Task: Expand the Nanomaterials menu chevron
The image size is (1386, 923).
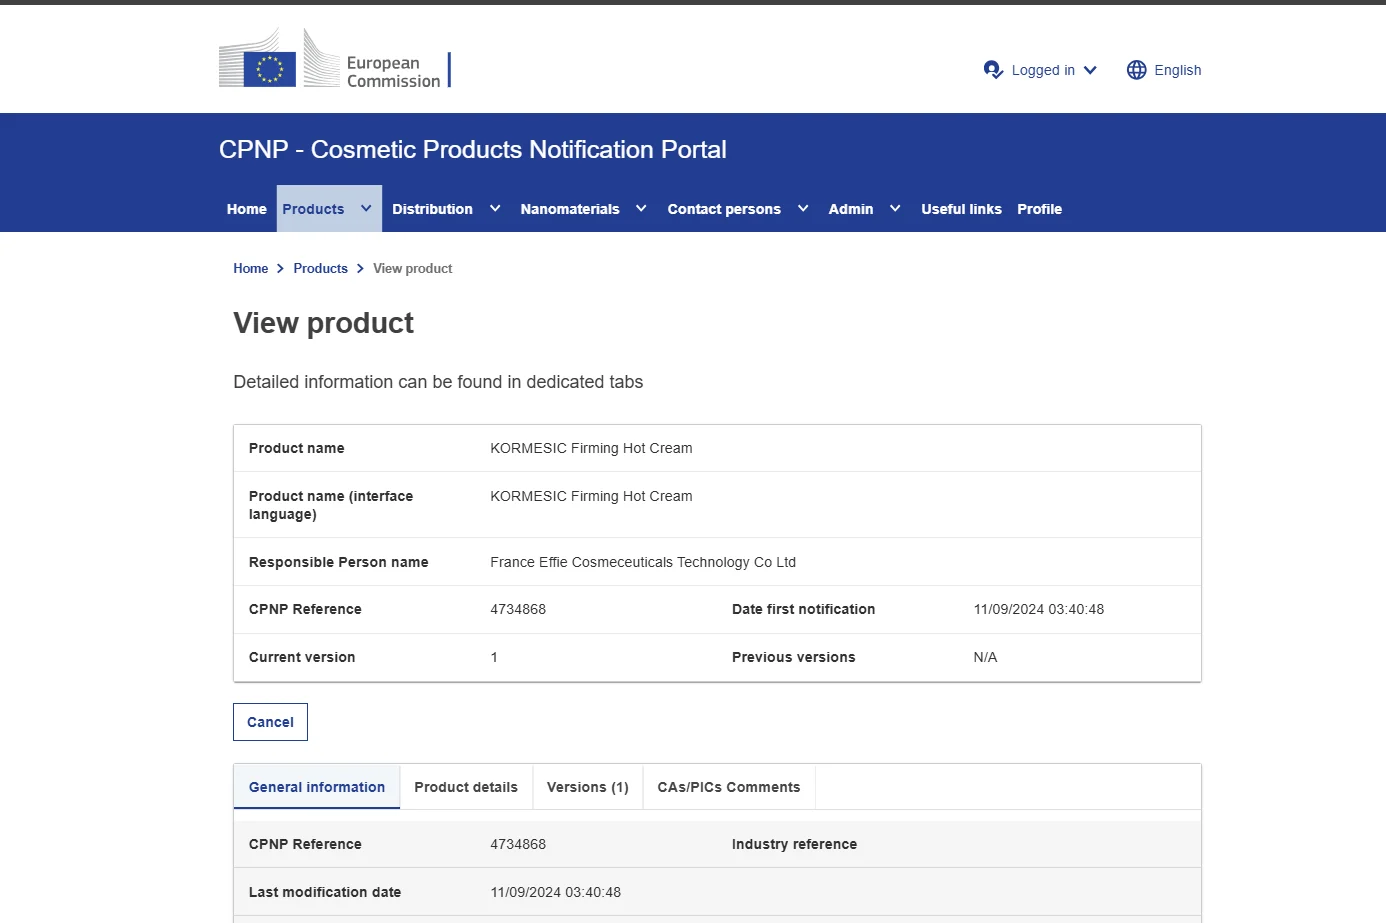Action: [x=641, y=209]
